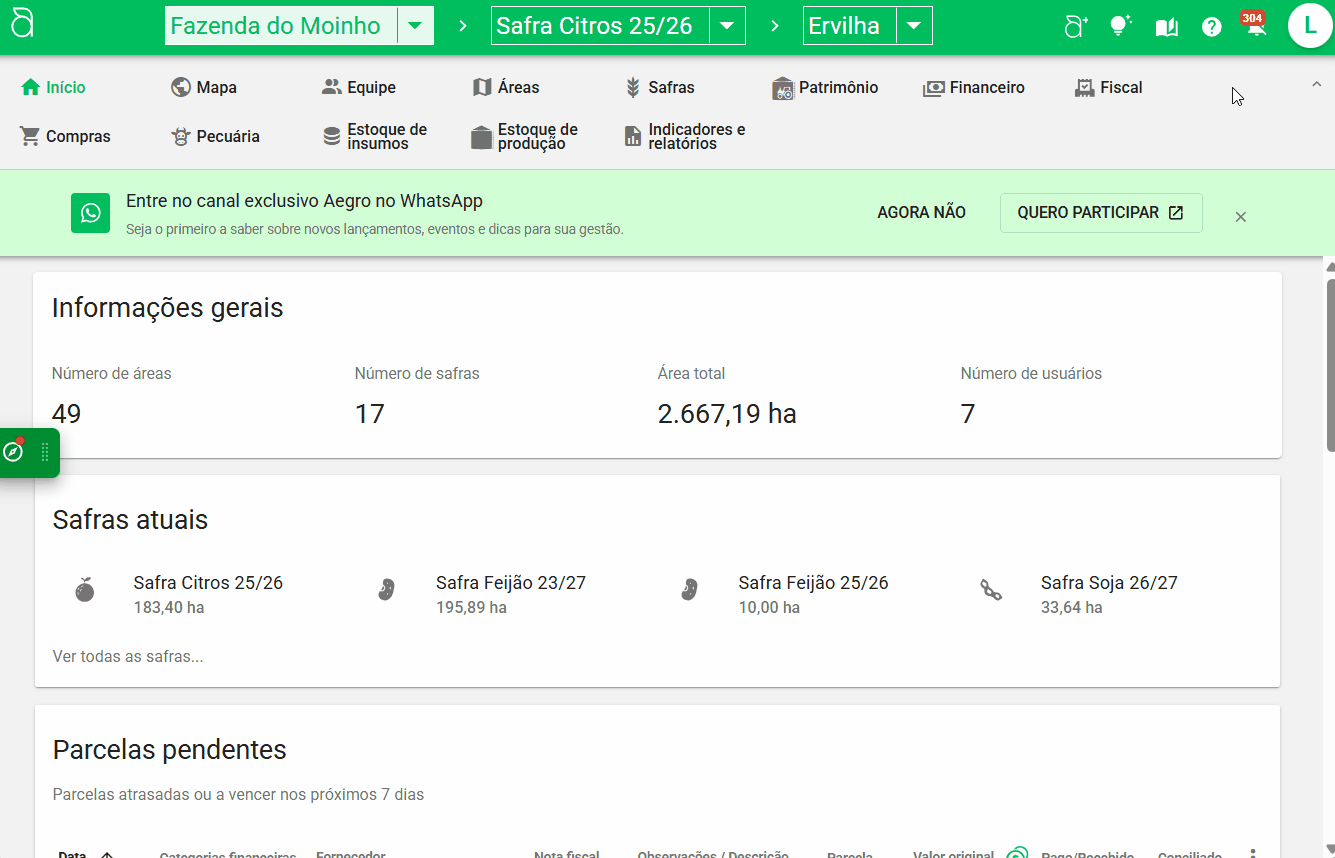The image size is (1335, 858).
Task: Go to Início home menu
Action: (53, 88)
